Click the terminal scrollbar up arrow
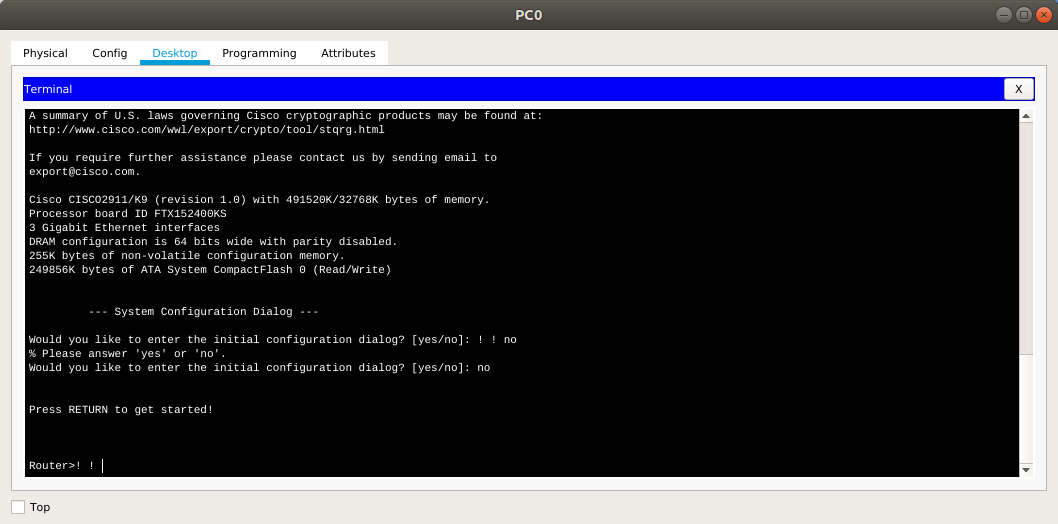1058x524 pixels. (1026, 116)
